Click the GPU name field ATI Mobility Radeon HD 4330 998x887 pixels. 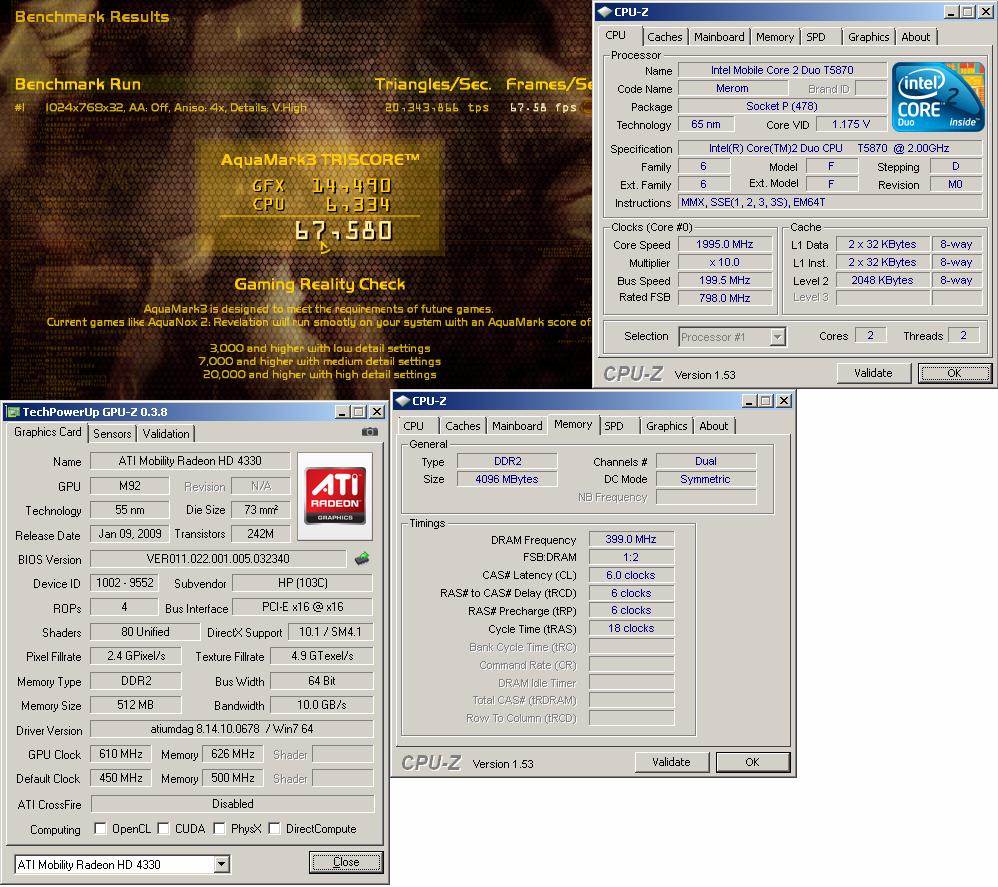(190, 461)
